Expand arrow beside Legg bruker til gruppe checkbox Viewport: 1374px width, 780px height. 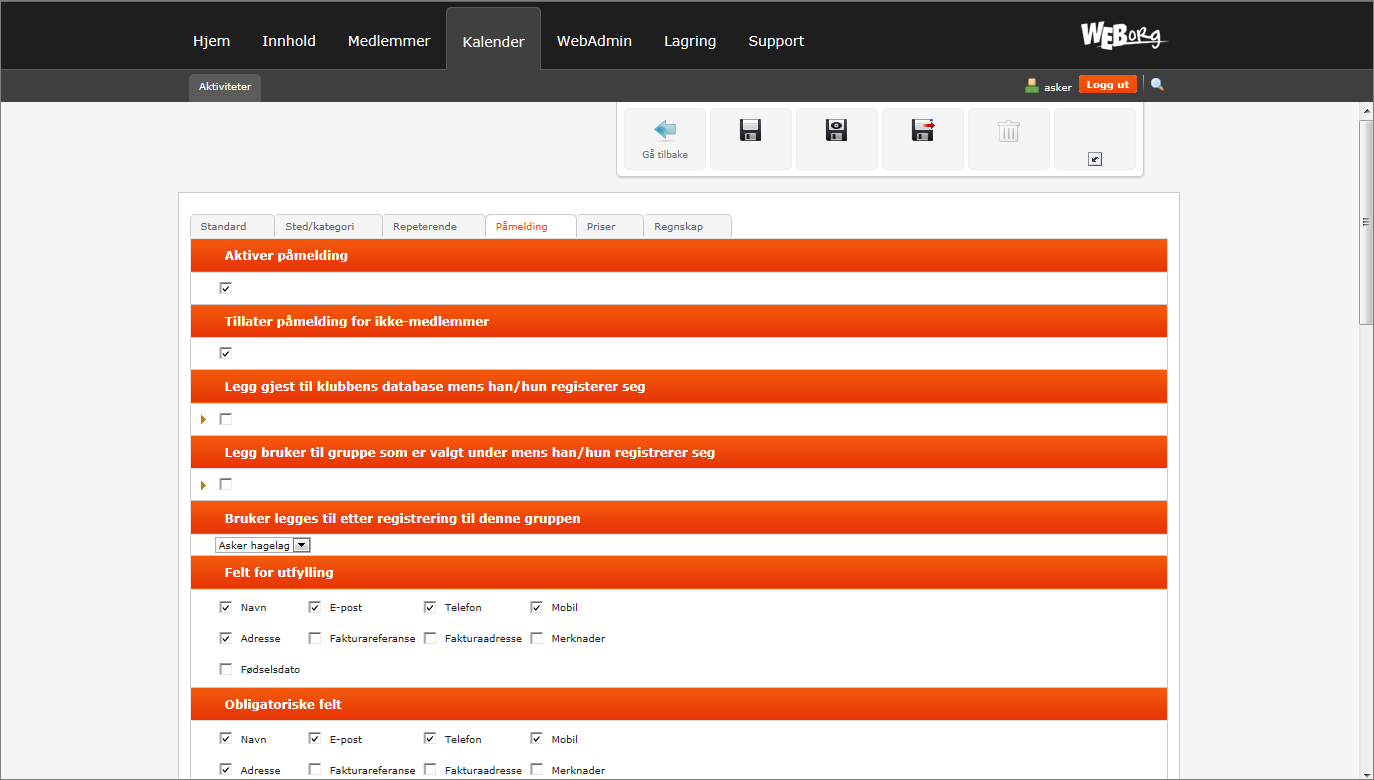click(x=204, y=485)
